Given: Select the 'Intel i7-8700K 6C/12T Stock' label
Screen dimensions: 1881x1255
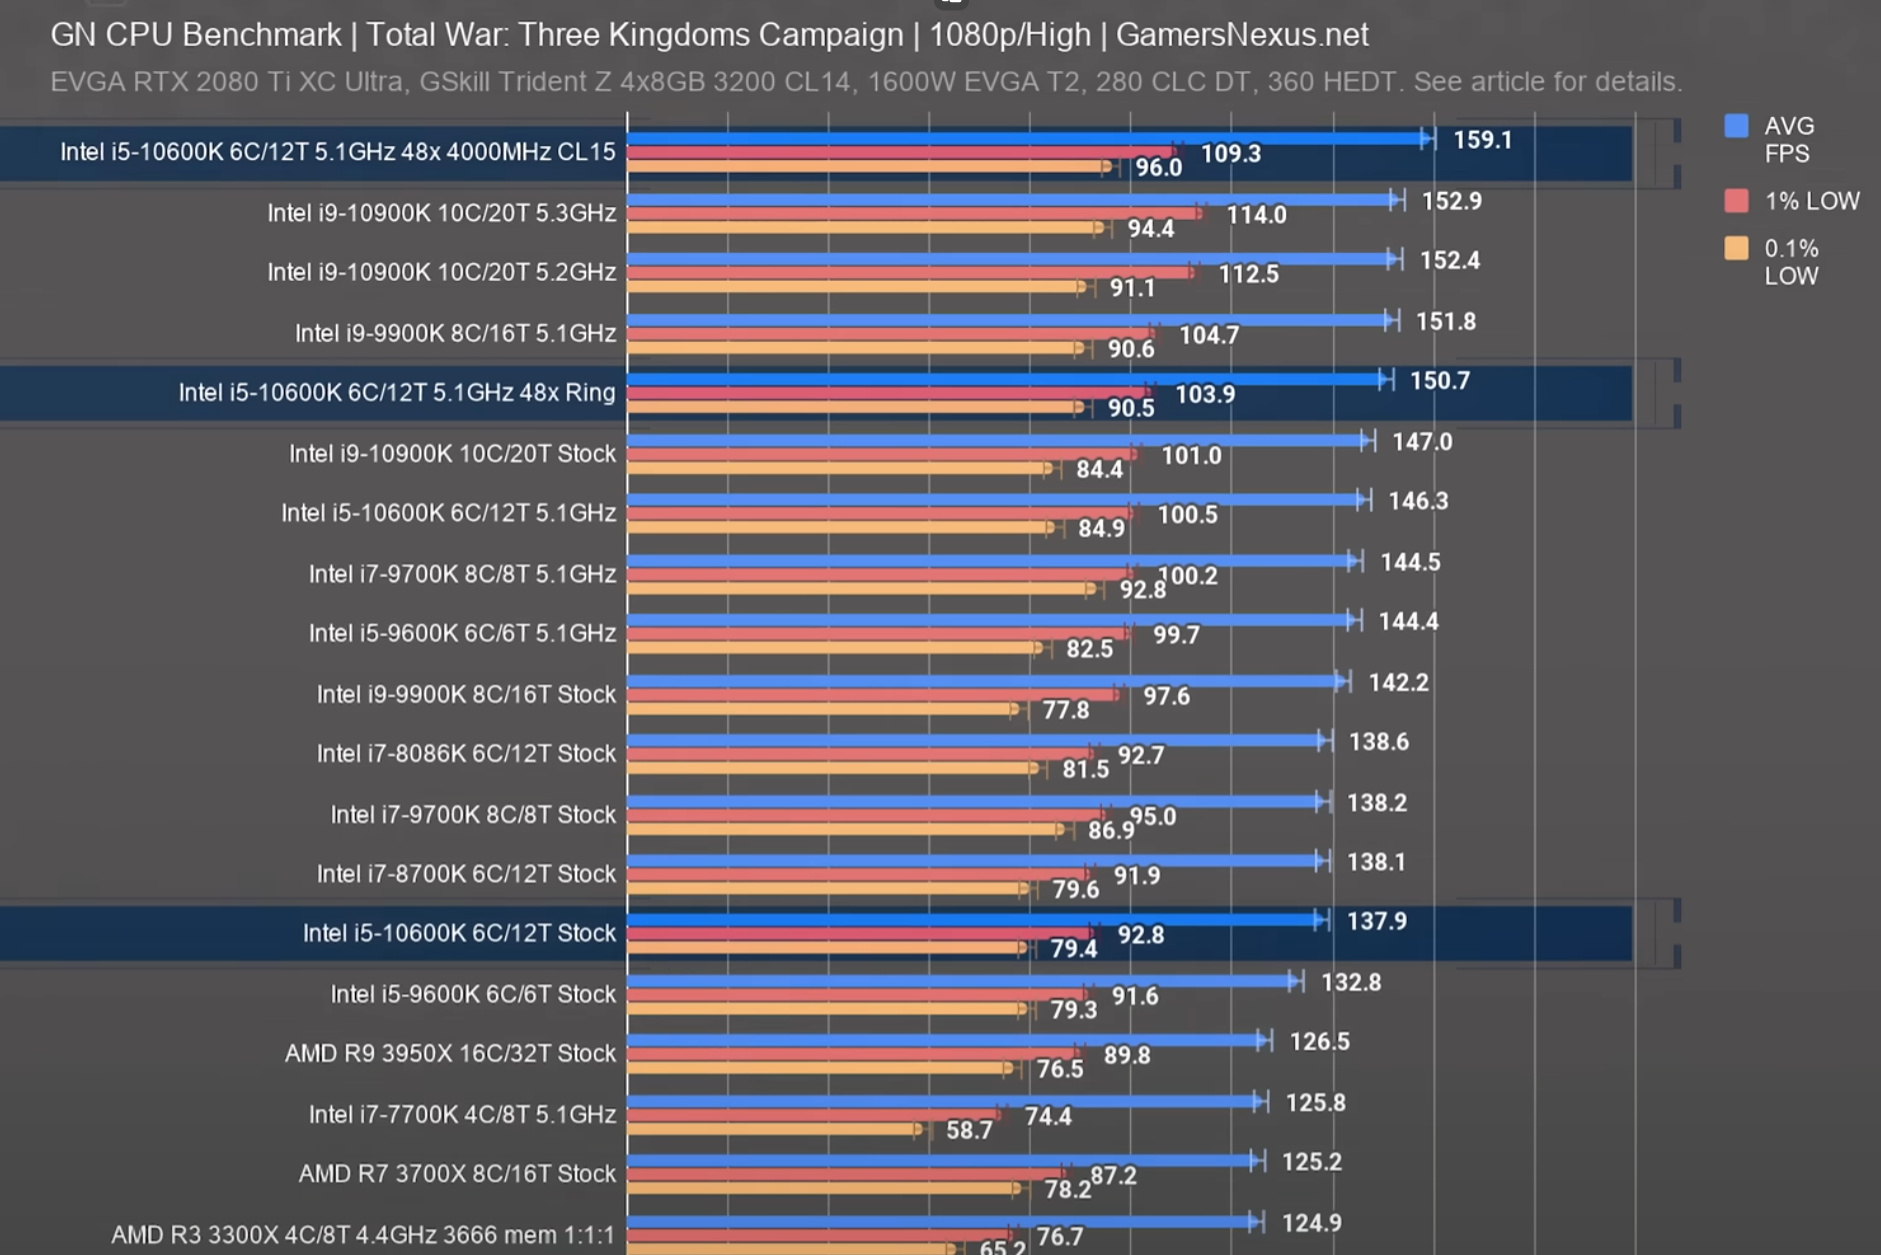Looking at the screenshot, I should coord(466,874).
